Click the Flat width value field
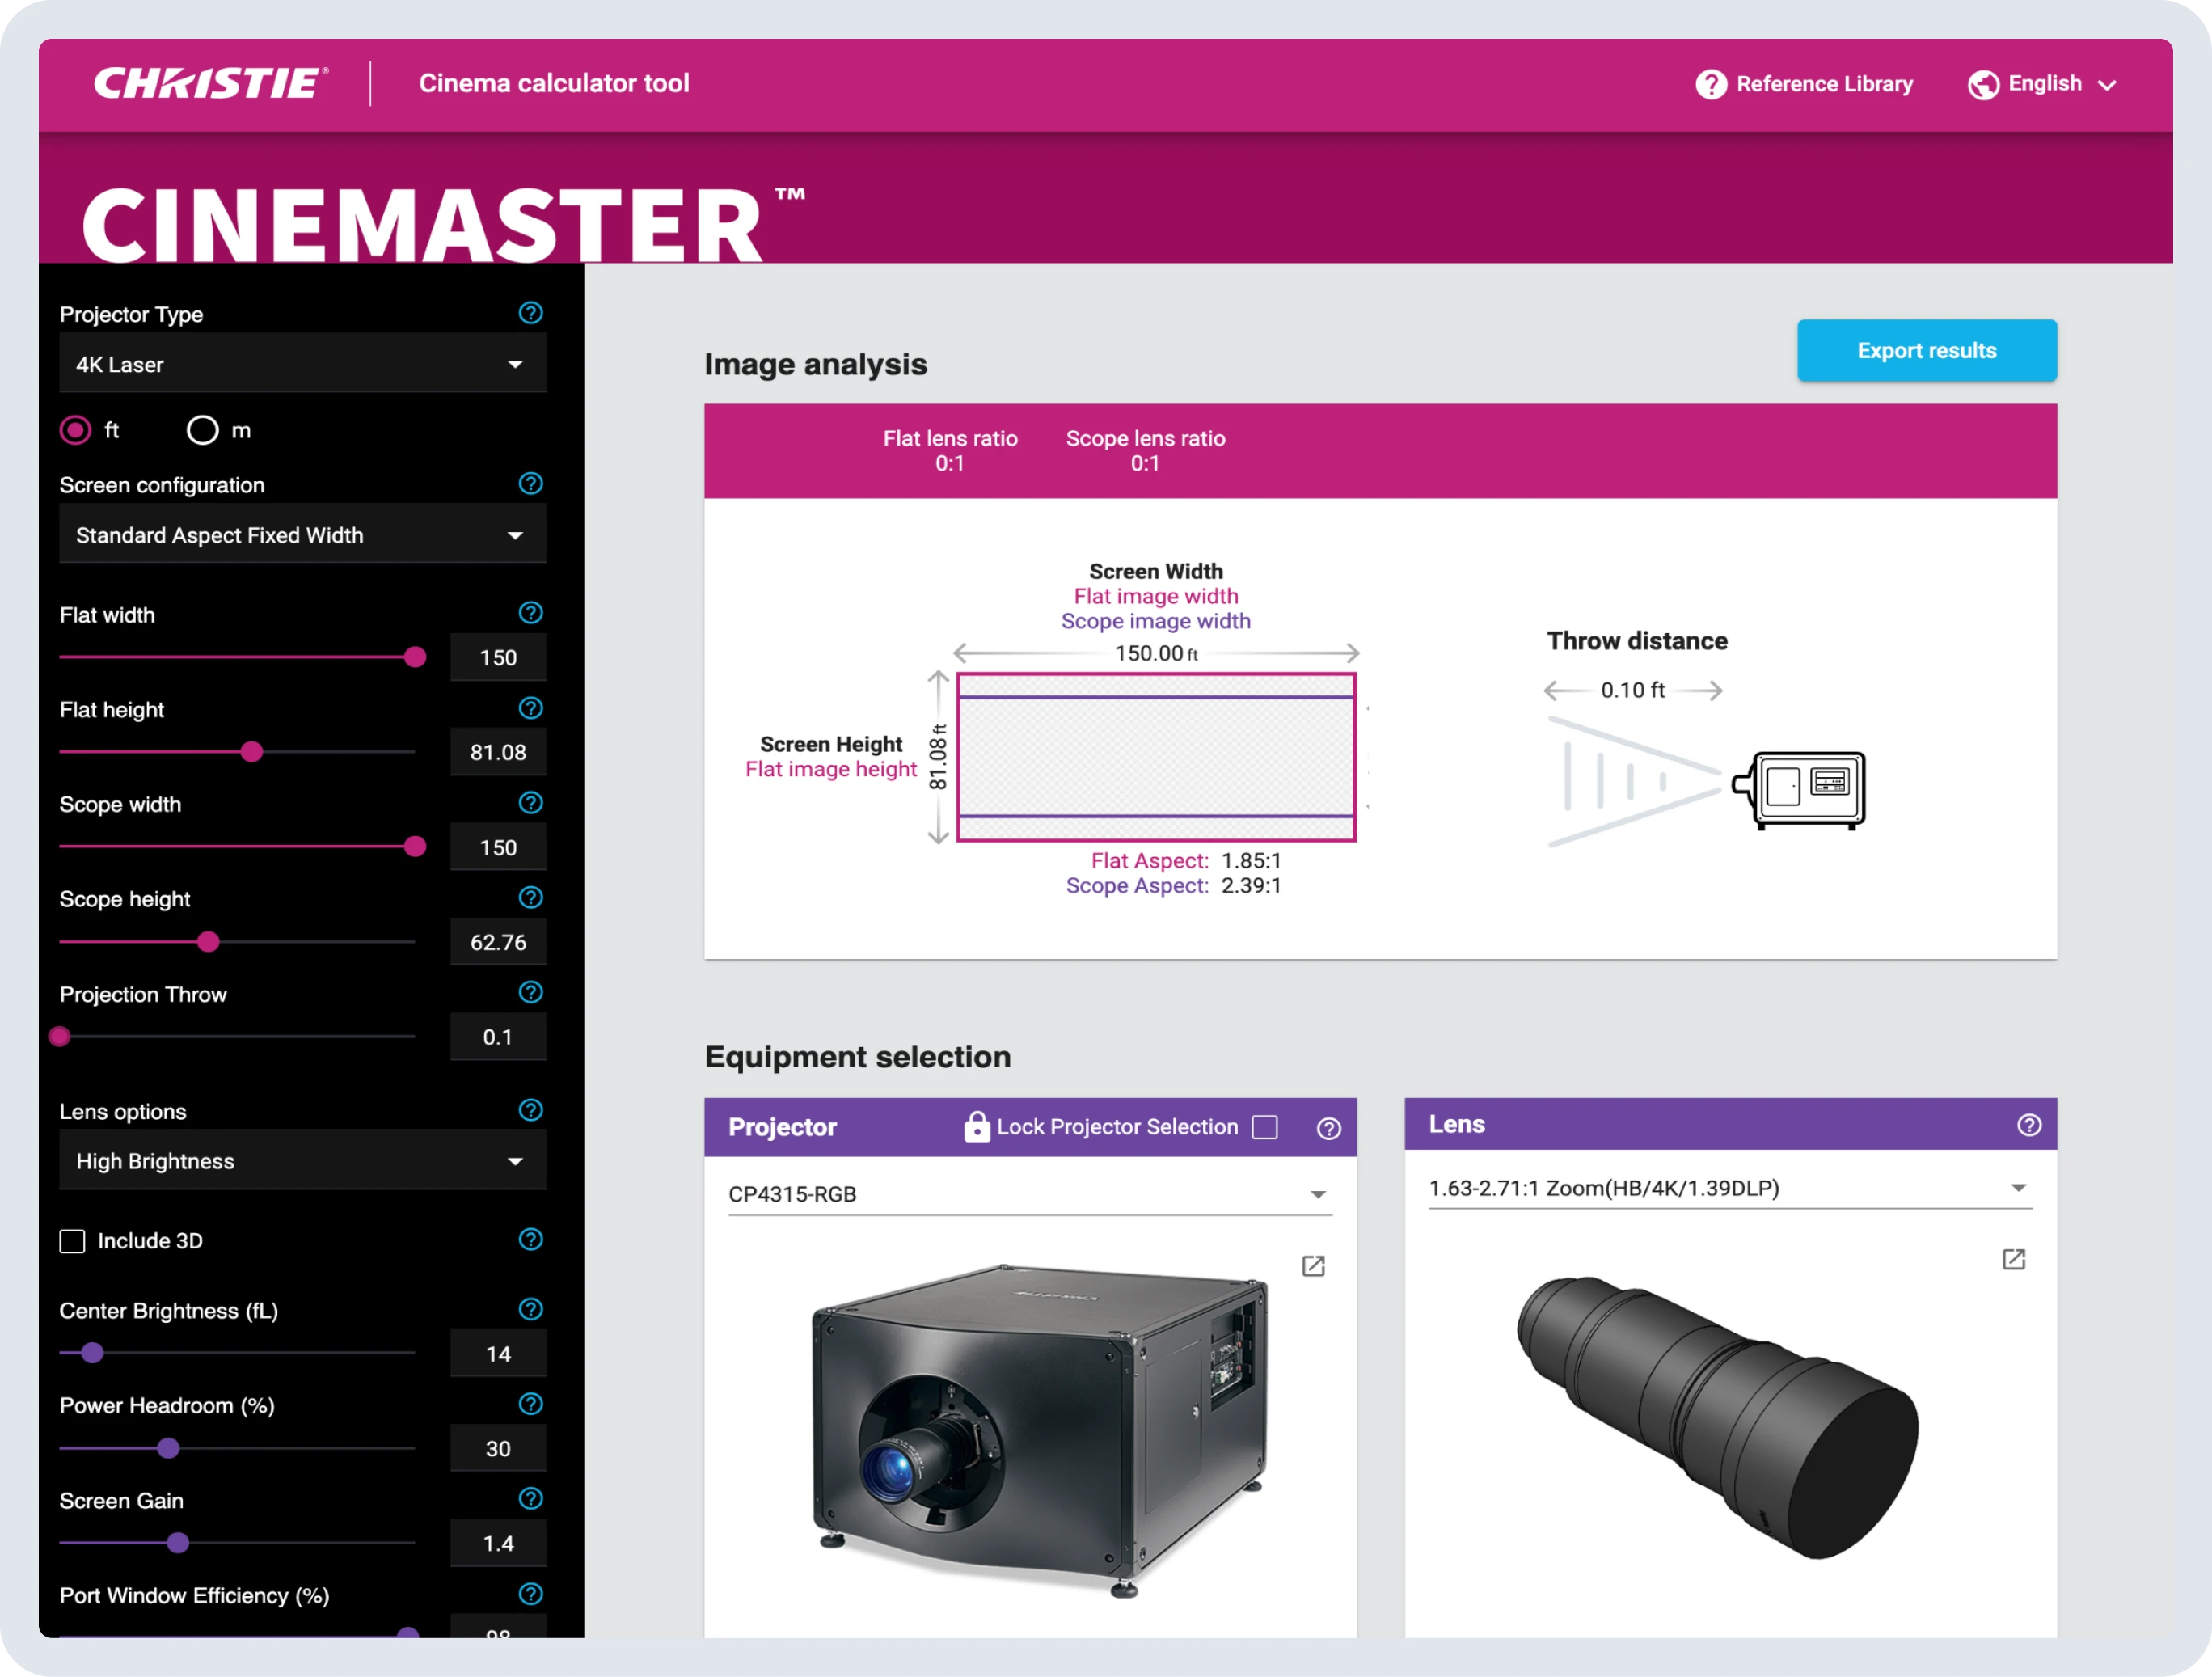Viewport: 2212px width, 1677px height. pyautogui.click(x=498, y=658)
